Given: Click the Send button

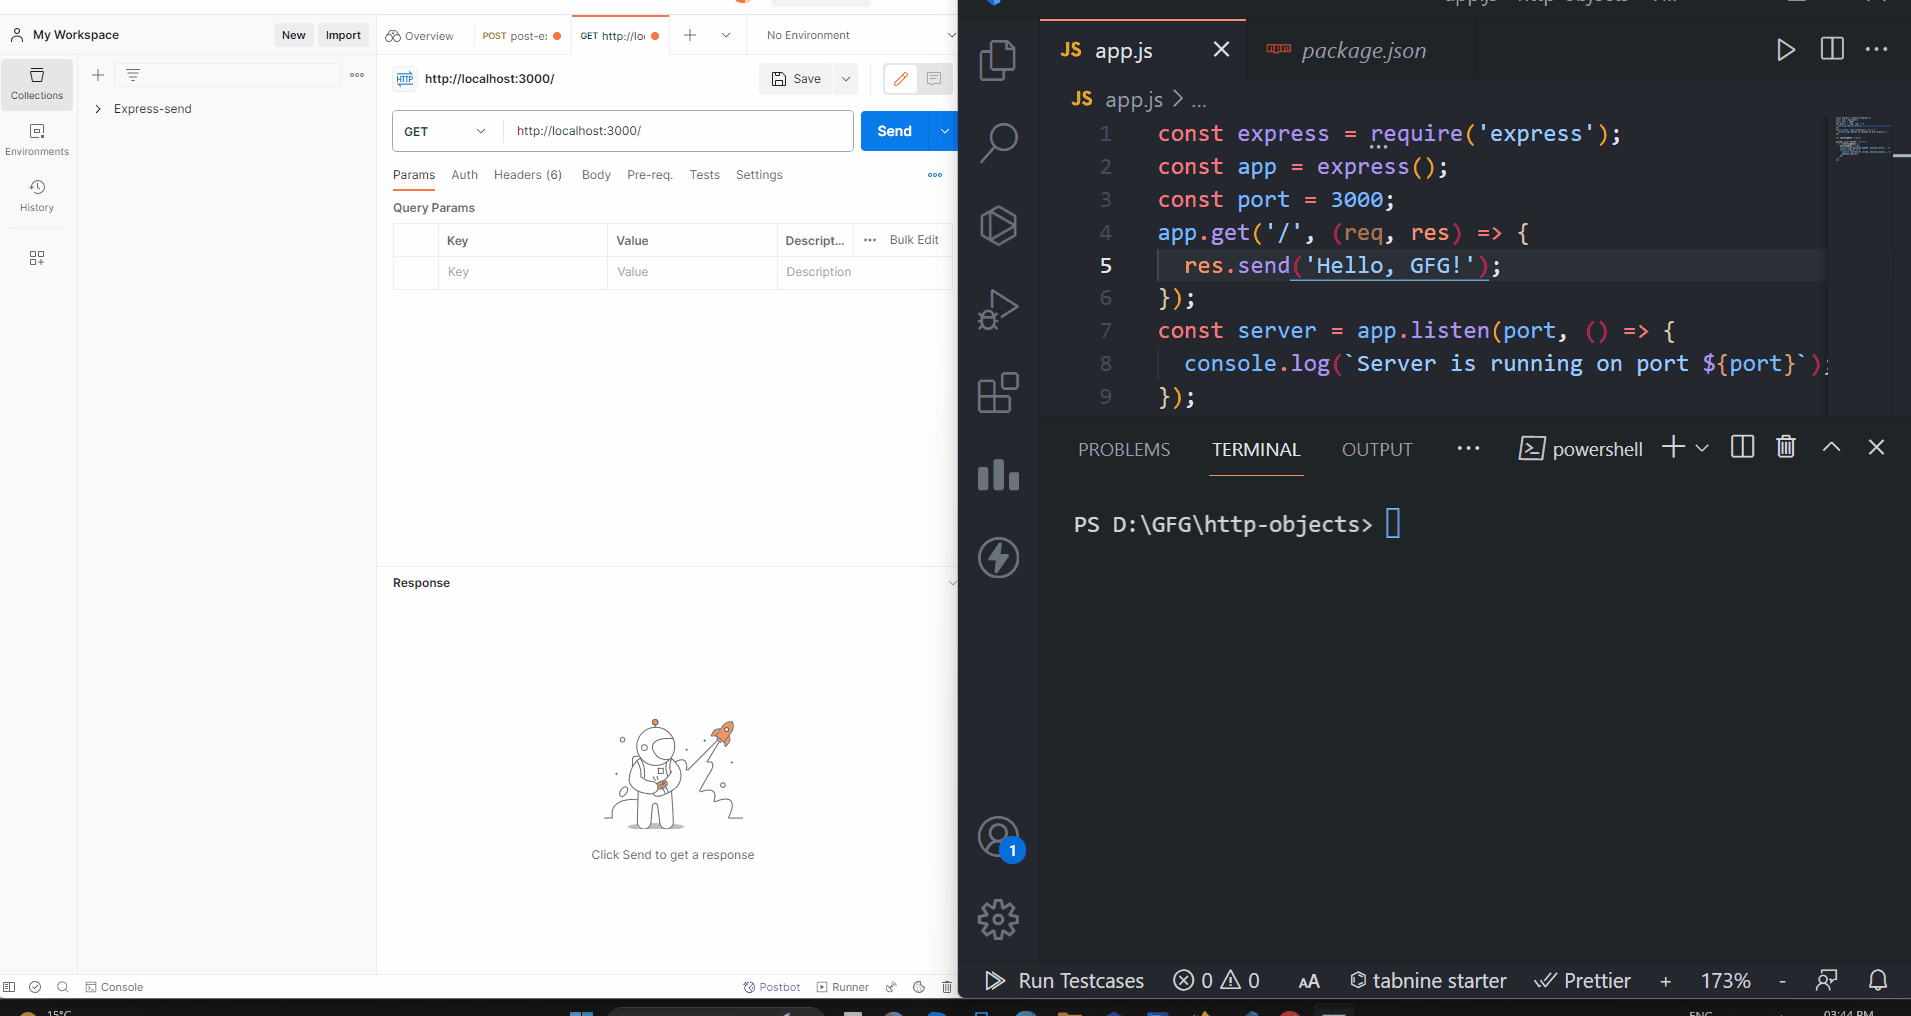Looking at the screenshot, I should tap(893, 131).
